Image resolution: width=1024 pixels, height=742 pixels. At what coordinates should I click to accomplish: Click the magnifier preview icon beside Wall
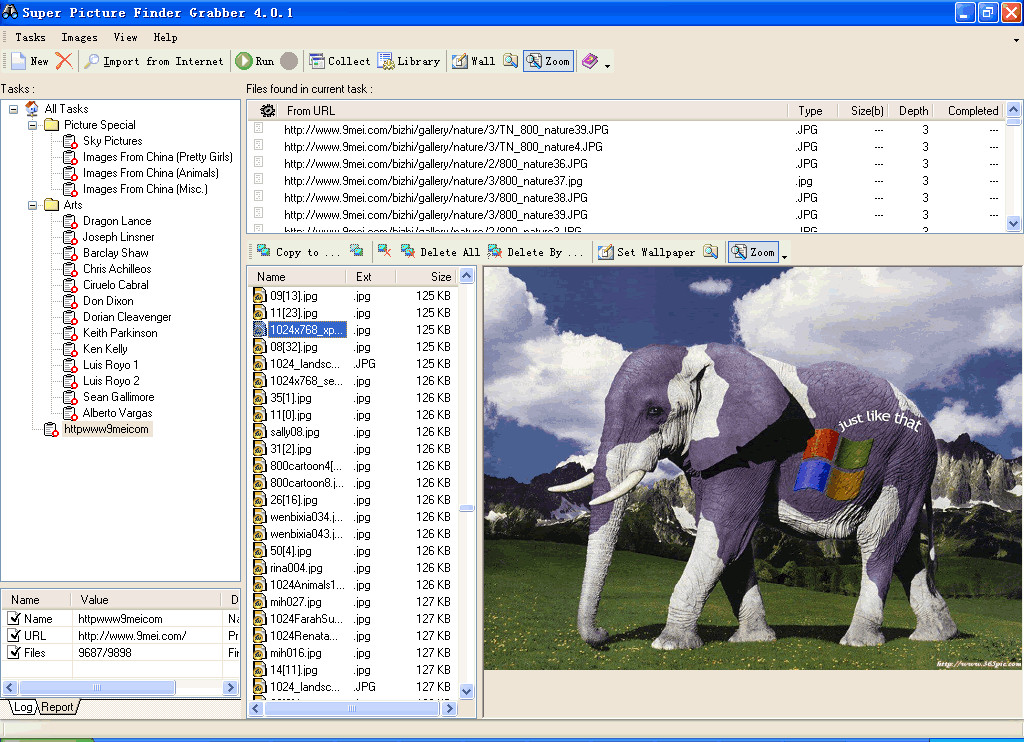[x=511, y=61]
